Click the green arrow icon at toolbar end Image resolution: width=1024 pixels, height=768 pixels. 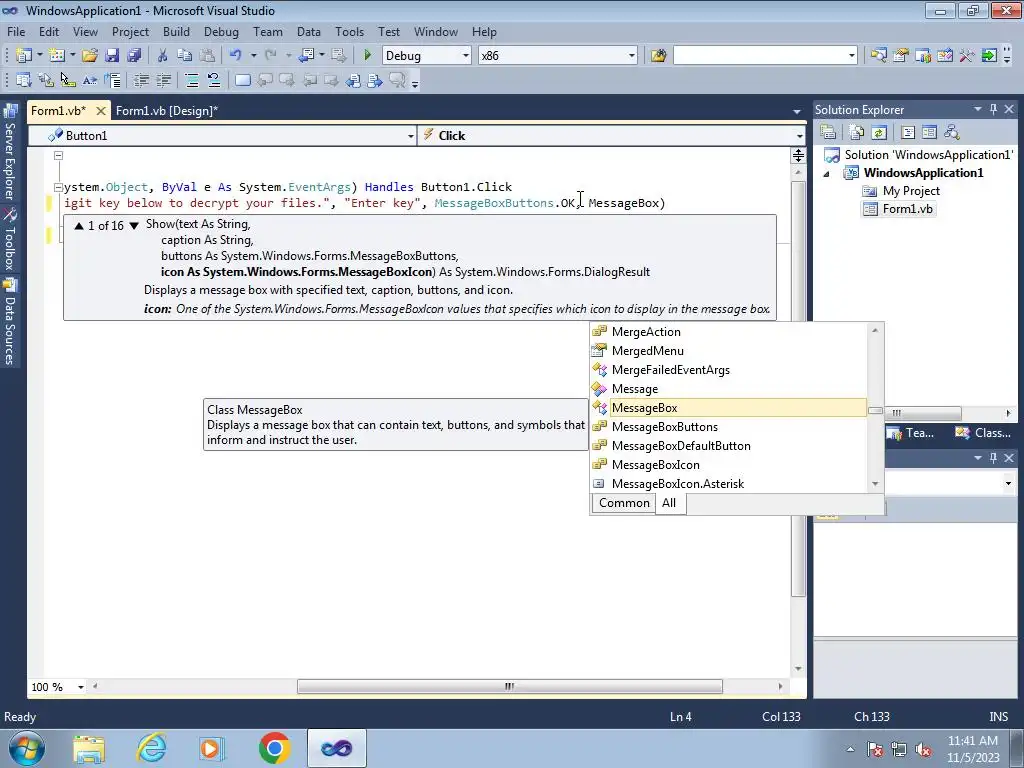tap(989, 56)
